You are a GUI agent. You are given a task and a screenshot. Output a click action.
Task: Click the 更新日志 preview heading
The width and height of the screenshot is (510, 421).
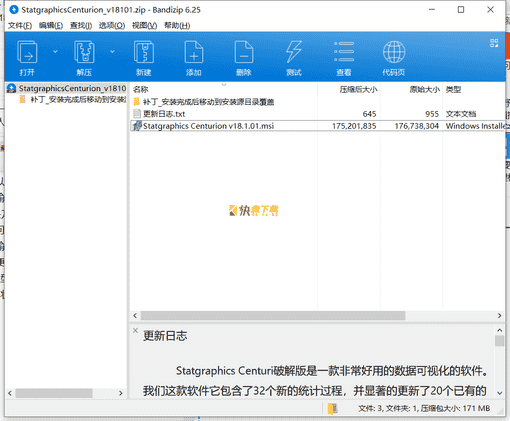165,336
